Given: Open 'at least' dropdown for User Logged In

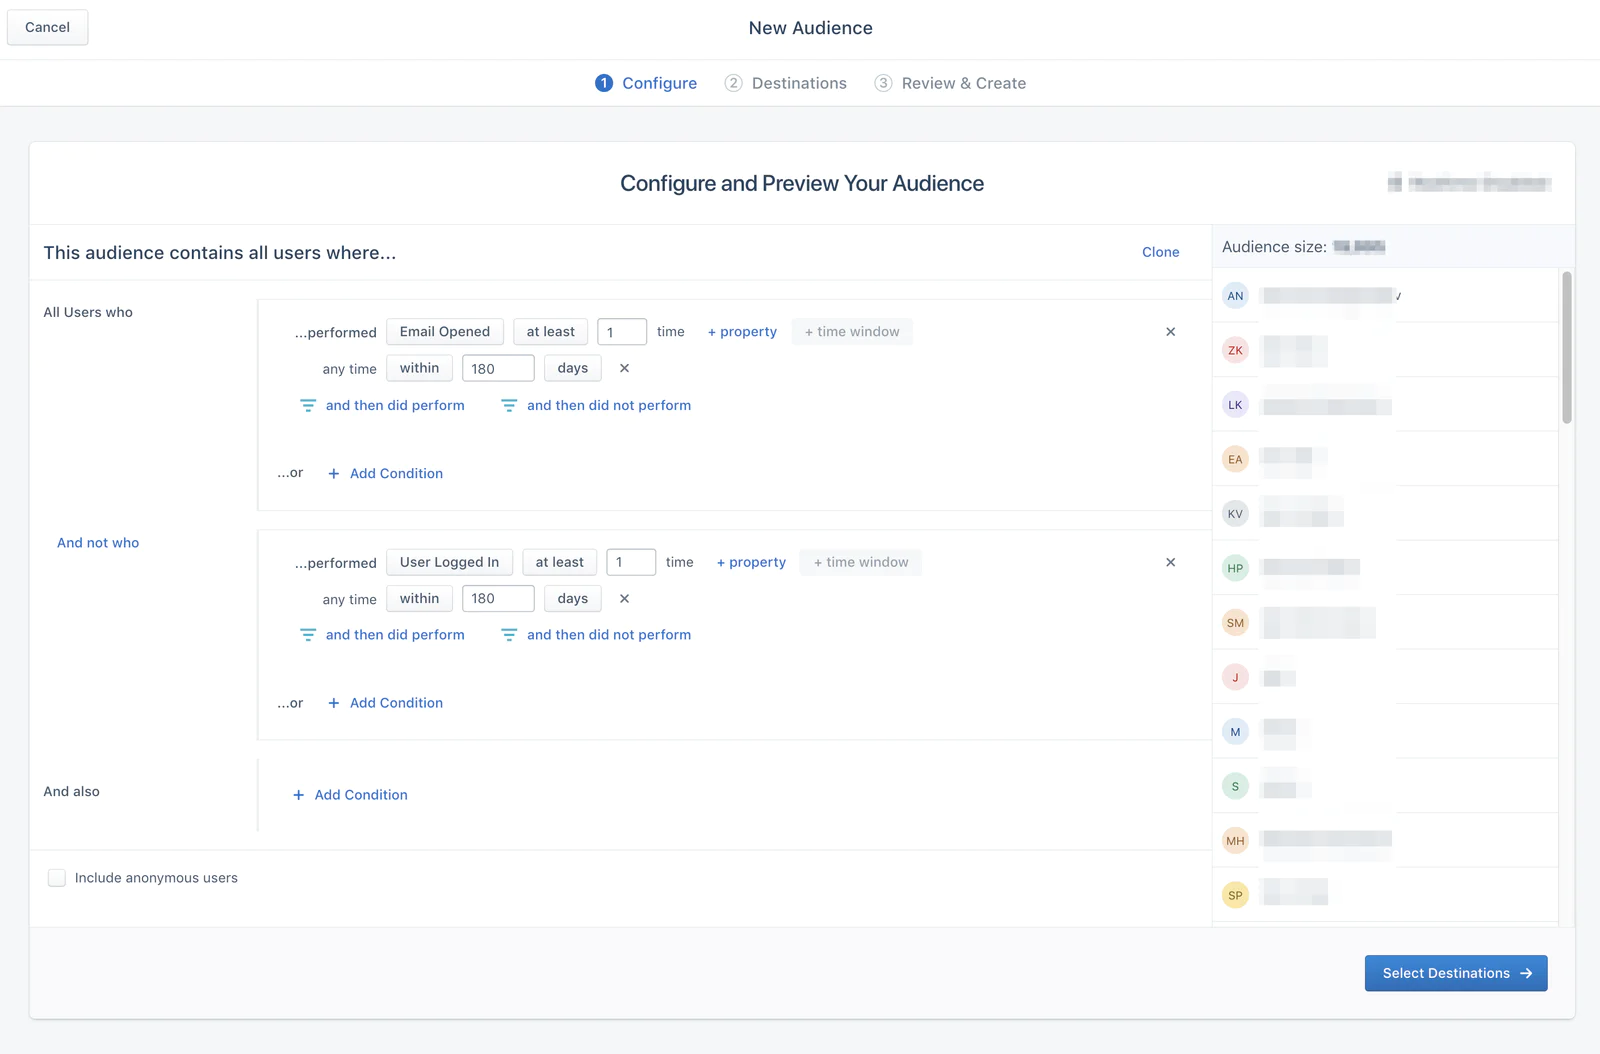Looking at the screenshot, I should click(559, 562).
